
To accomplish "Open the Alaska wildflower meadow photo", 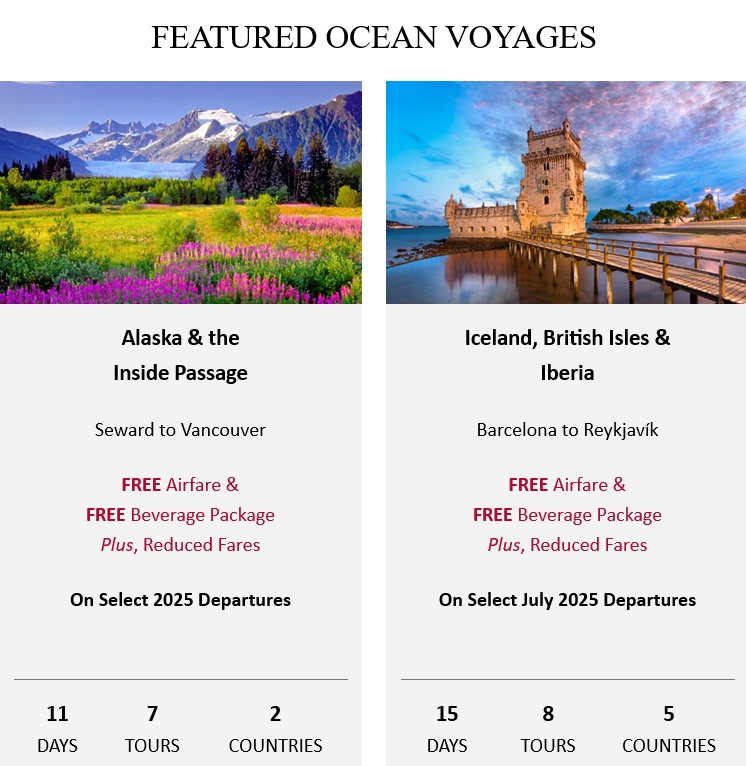I will click(180, 192).
